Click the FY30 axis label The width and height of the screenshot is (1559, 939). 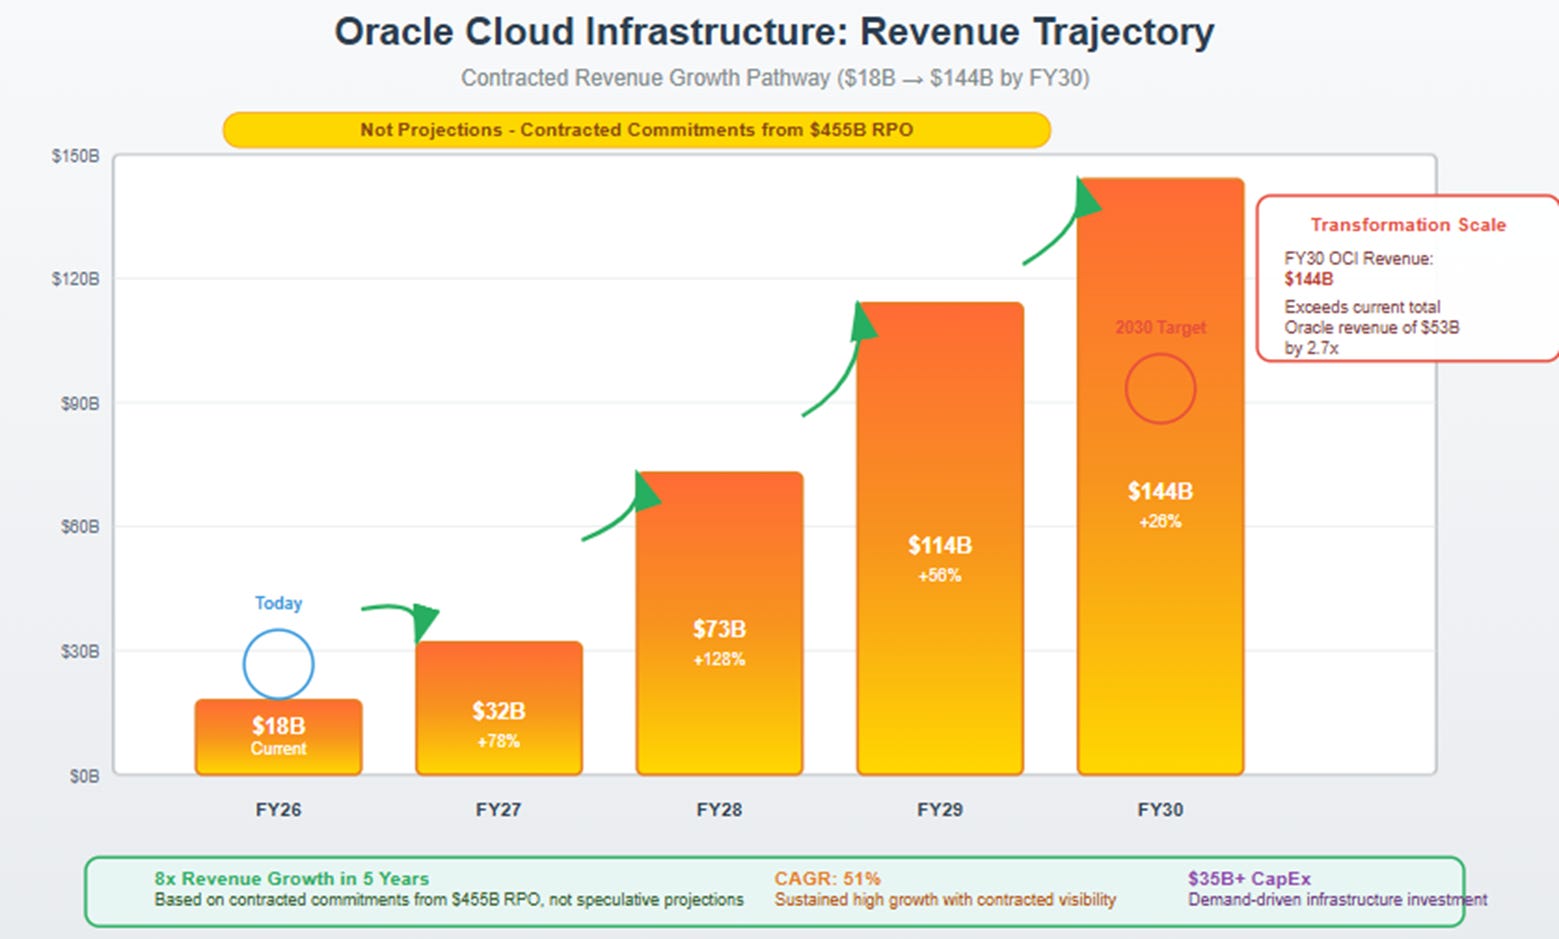coord(1160,809)
